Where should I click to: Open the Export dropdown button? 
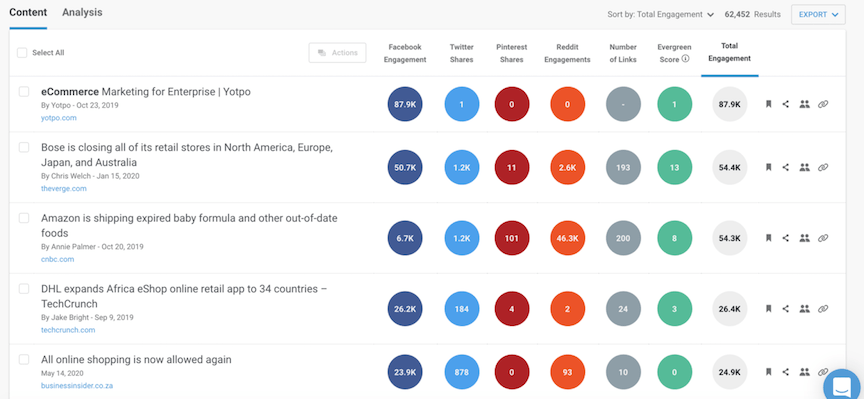click(x=818, y=15)
